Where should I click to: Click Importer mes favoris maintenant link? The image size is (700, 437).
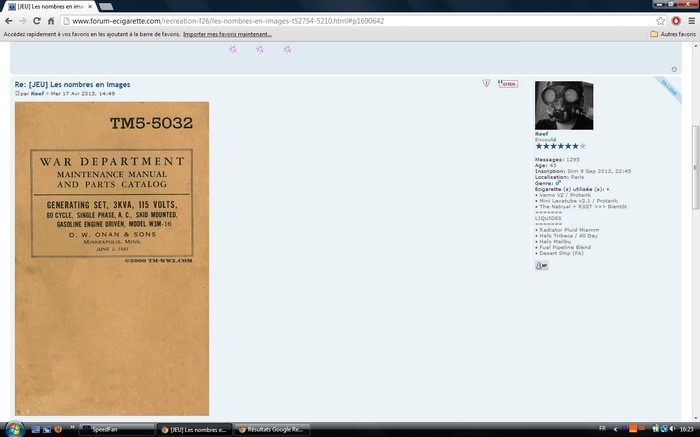tap(227, 34)
